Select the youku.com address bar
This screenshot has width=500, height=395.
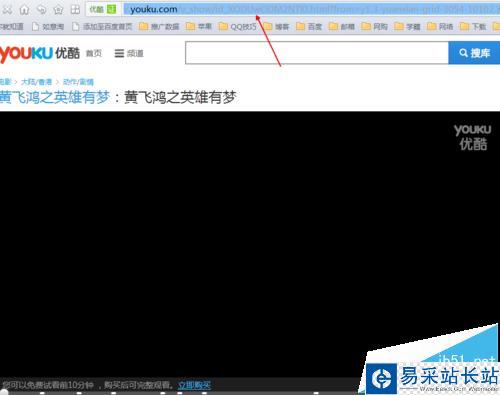312,9
